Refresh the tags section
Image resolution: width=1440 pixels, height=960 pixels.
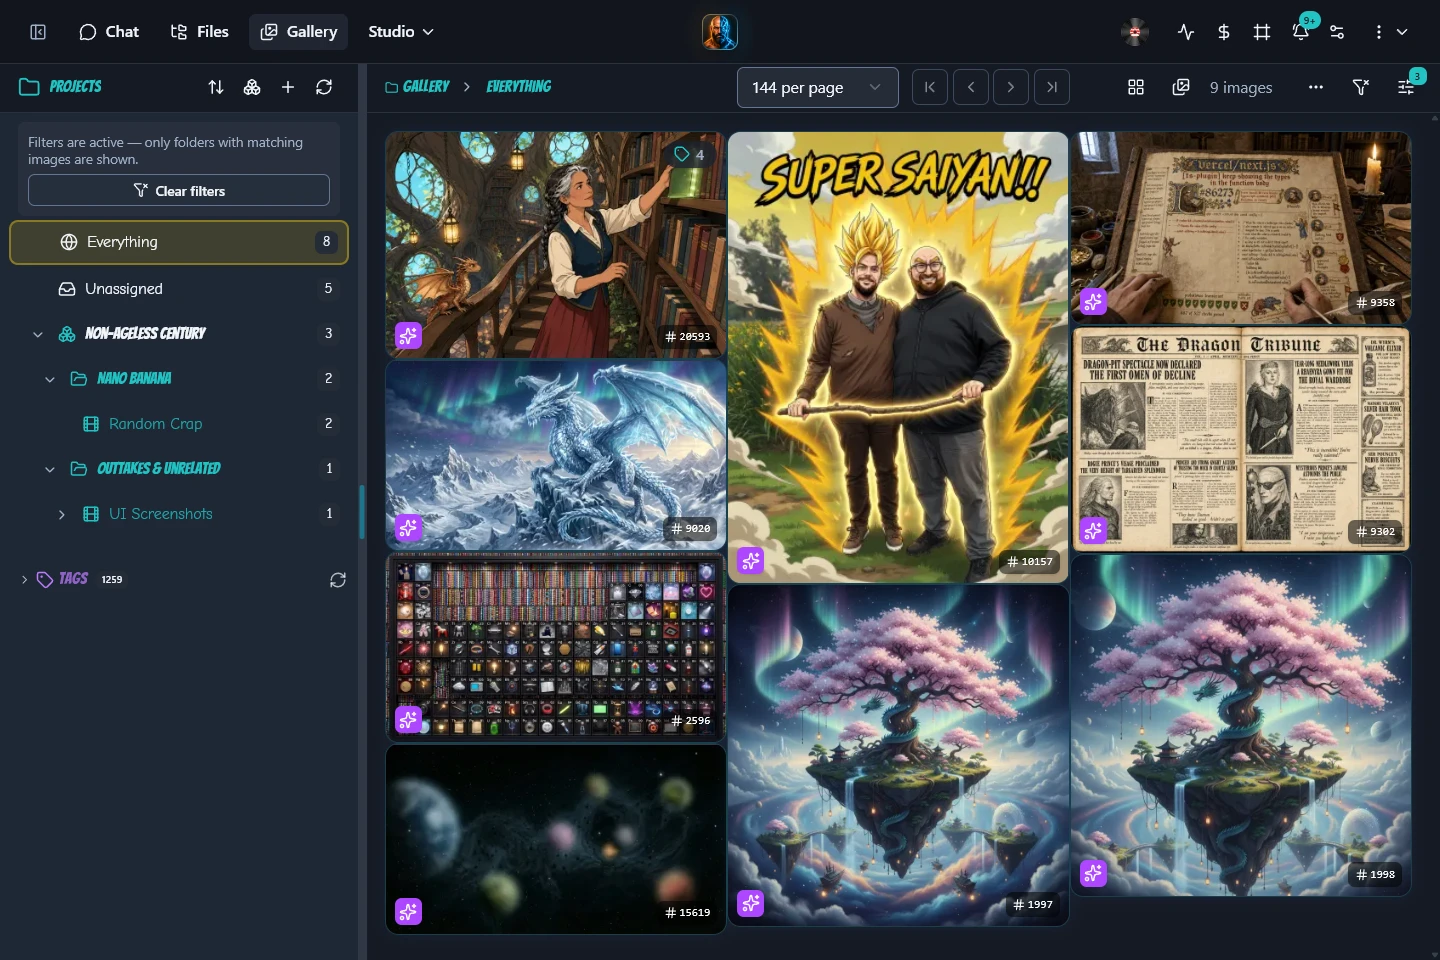click(338, 580)
